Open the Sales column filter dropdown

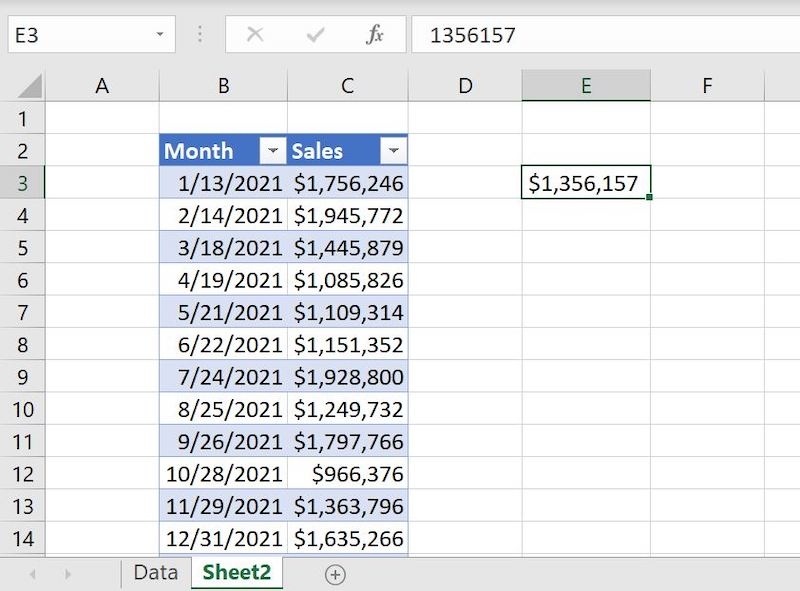tap(393, 150)
